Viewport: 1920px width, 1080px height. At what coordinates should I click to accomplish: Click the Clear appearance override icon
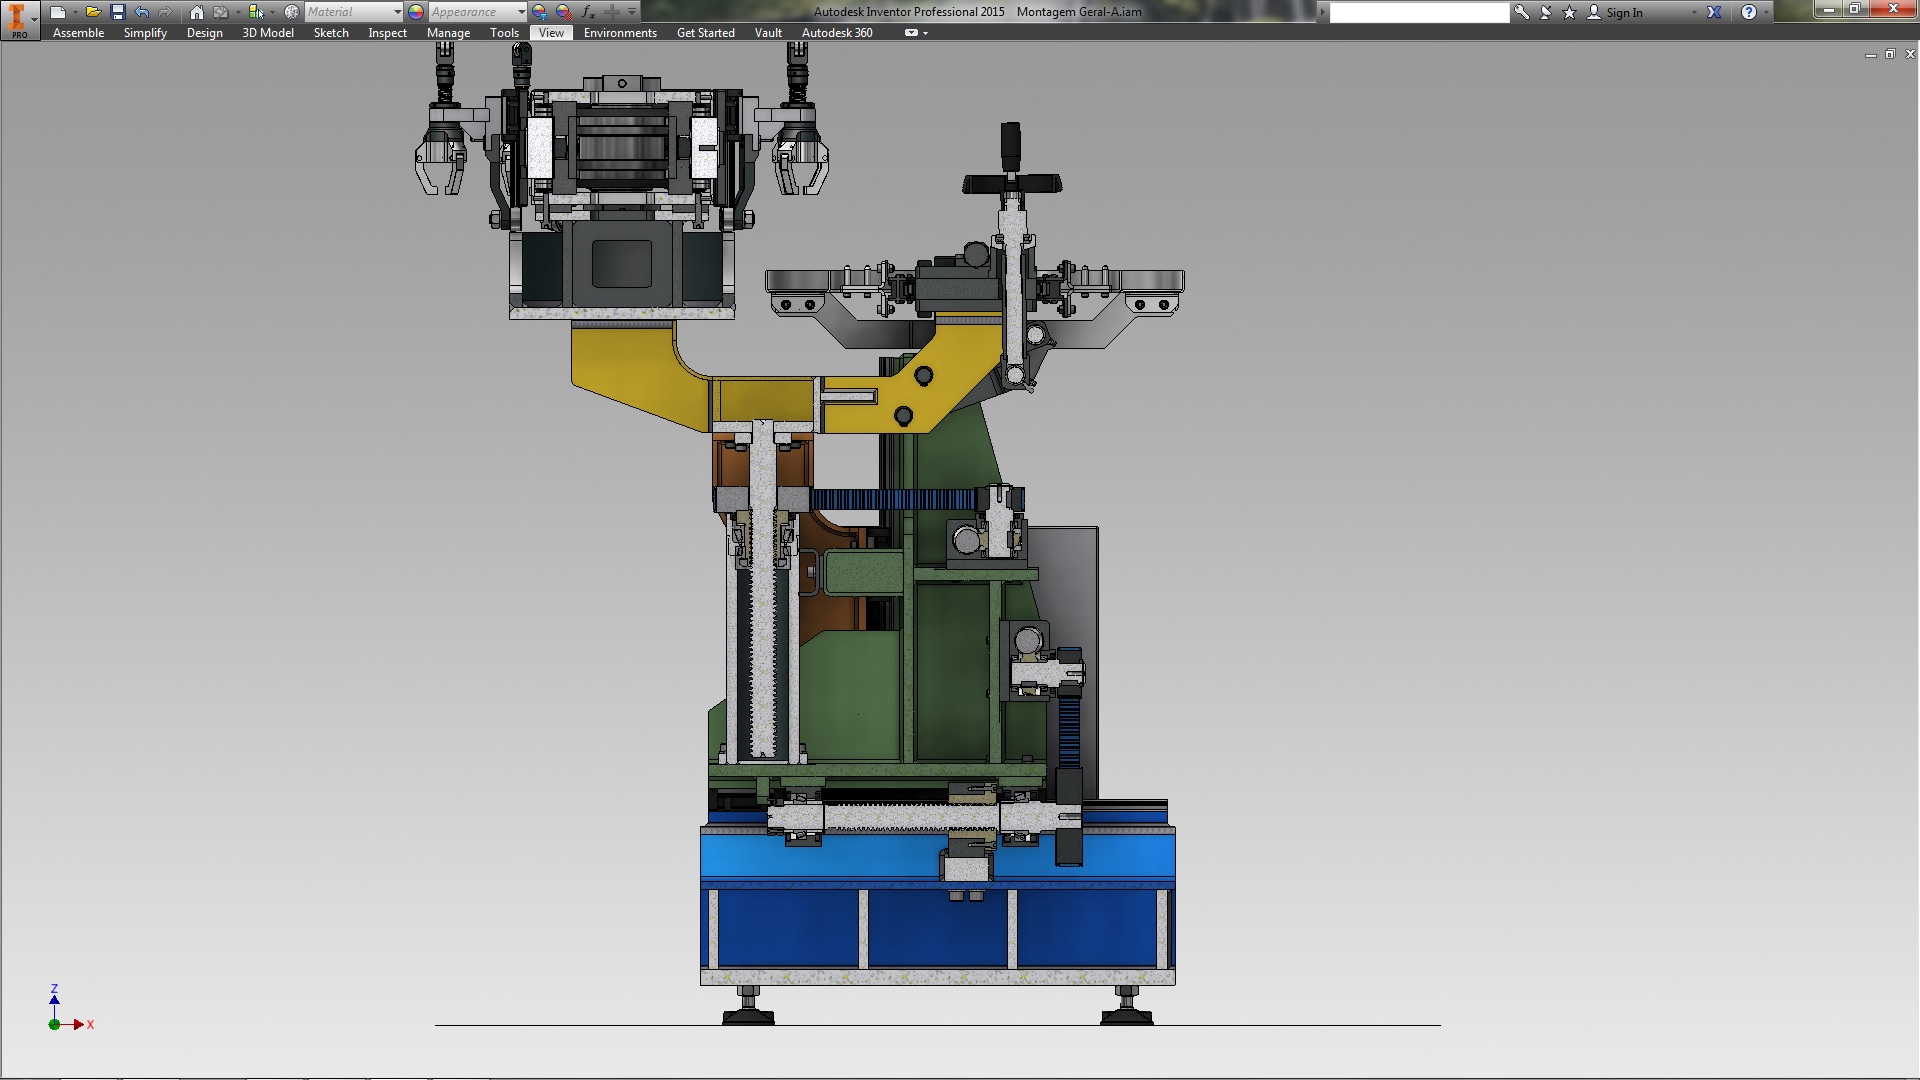(x=564, y=12)
